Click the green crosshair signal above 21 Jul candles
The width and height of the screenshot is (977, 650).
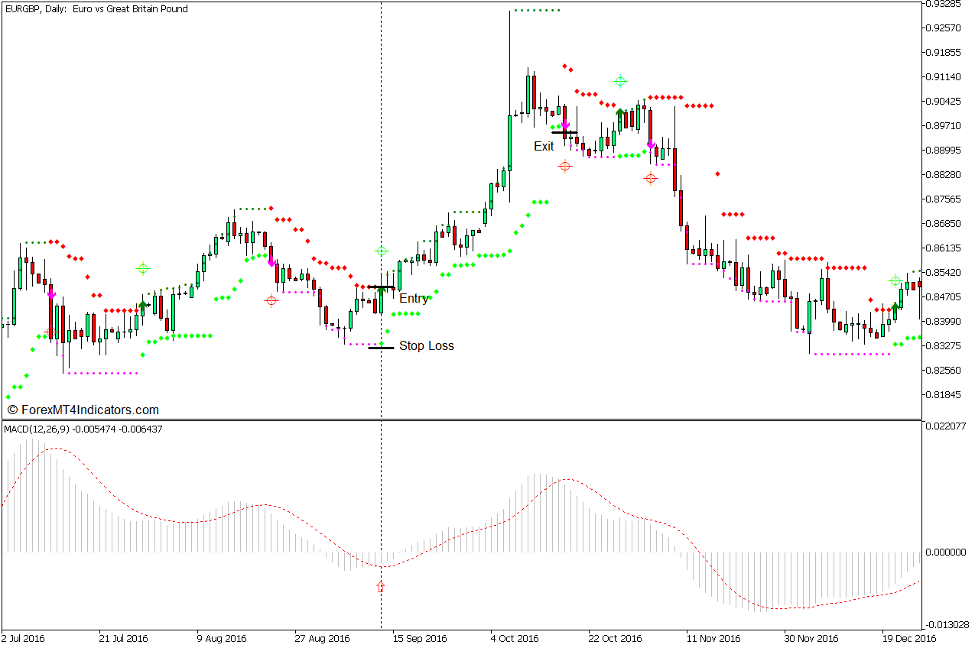coord(143,269)
